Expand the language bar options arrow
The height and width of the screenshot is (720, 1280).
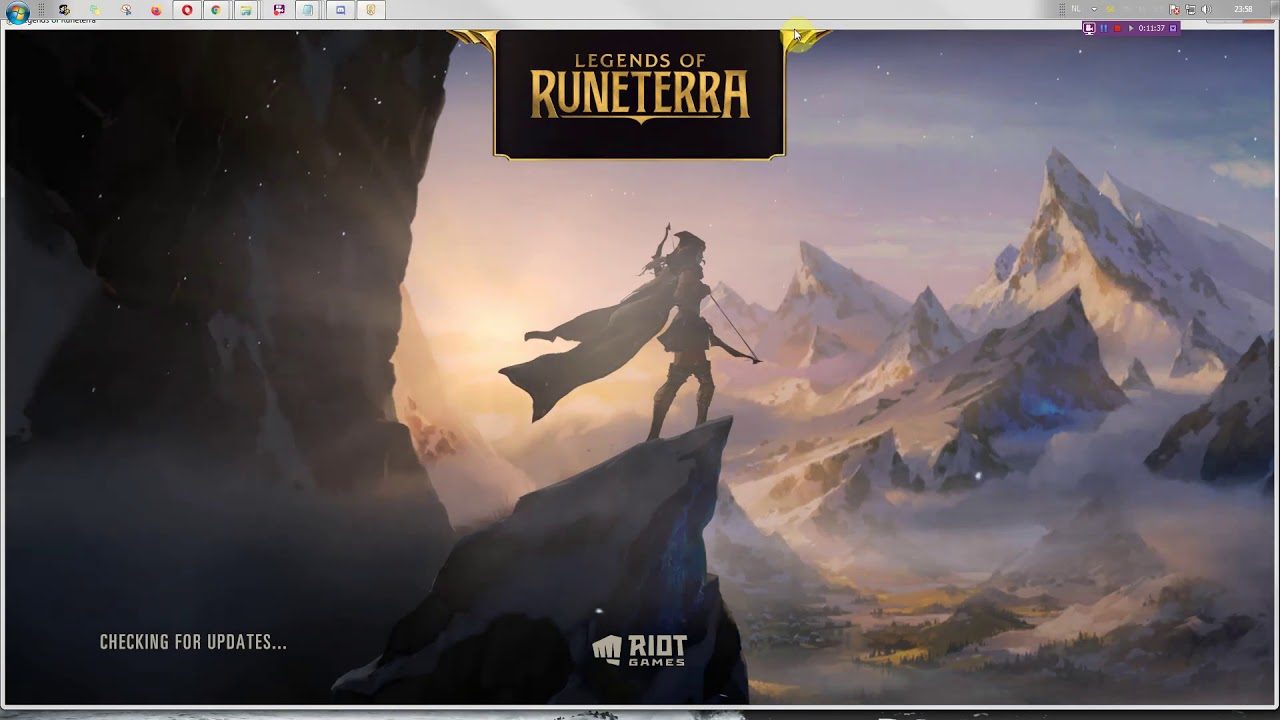pos(1094,9)
